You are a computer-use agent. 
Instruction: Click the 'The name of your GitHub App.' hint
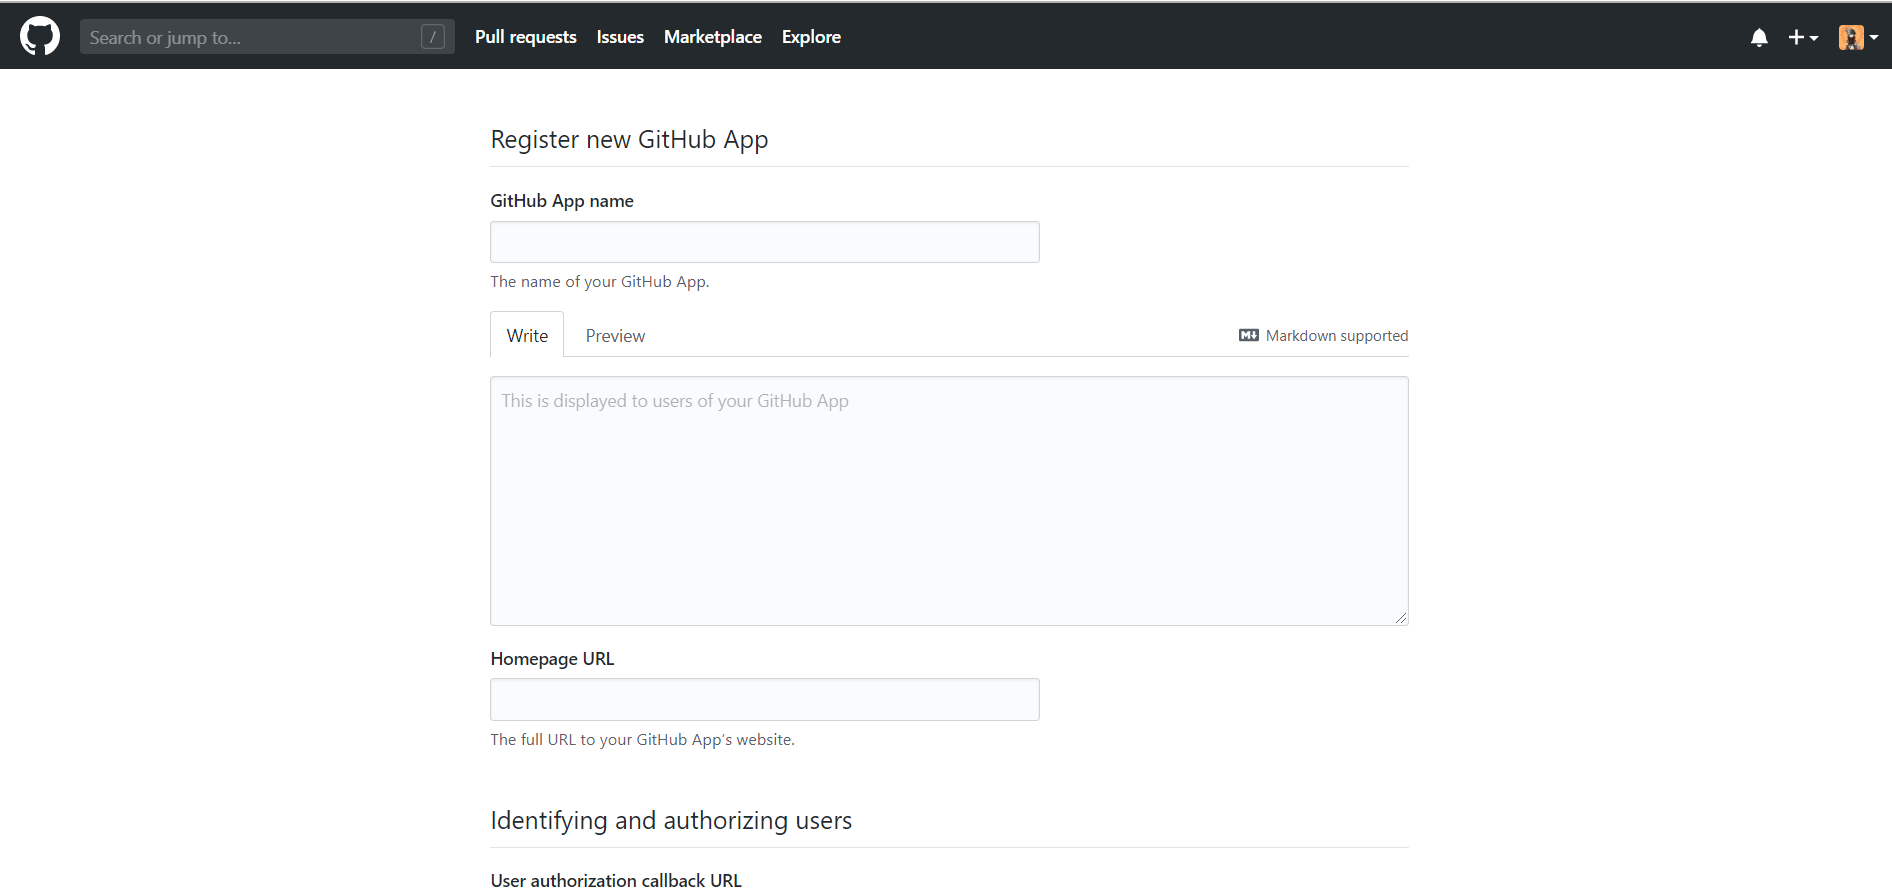(x=600, y=282)
